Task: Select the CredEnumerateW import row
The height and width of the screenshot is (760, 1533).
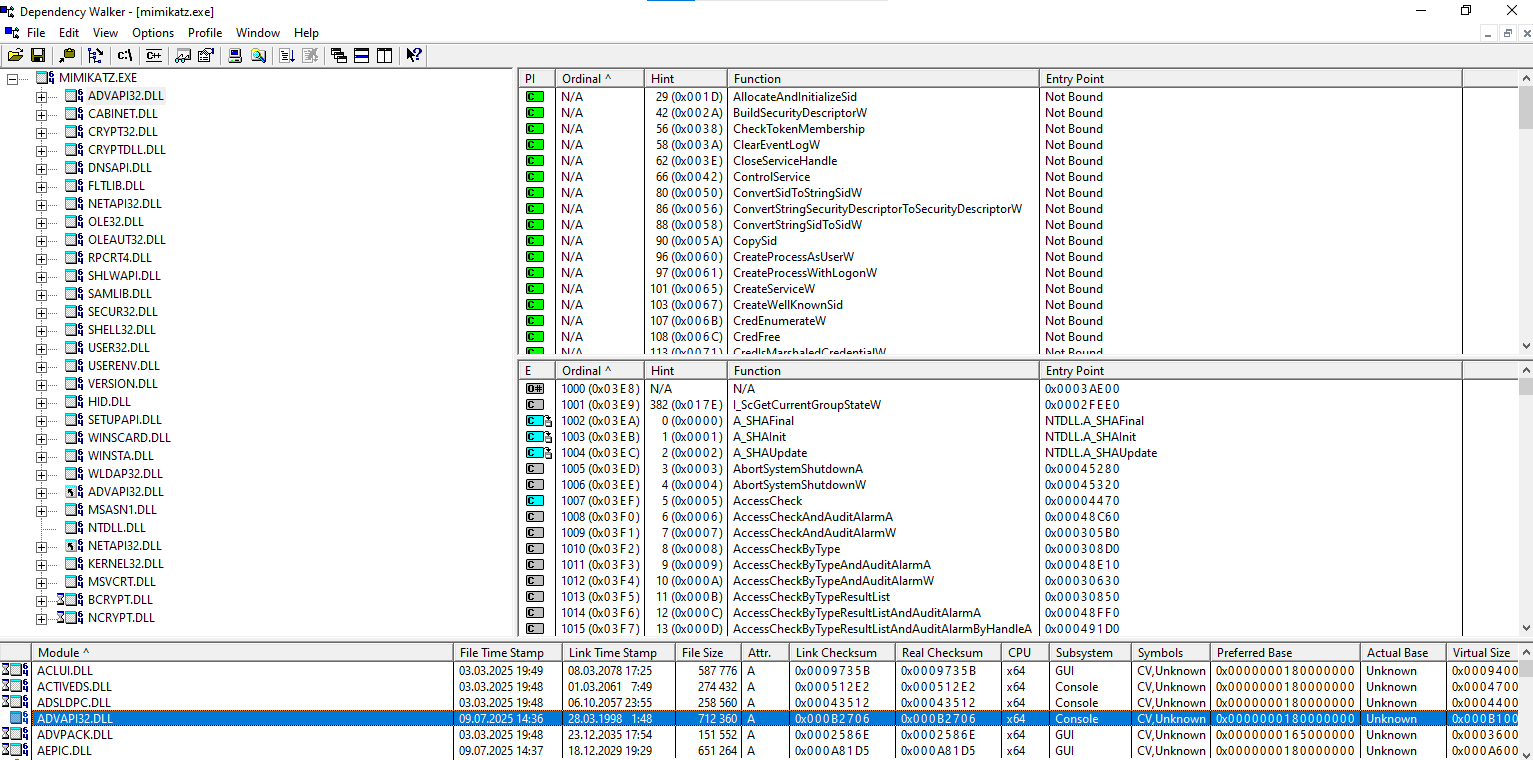Action: click(1018, 321)
